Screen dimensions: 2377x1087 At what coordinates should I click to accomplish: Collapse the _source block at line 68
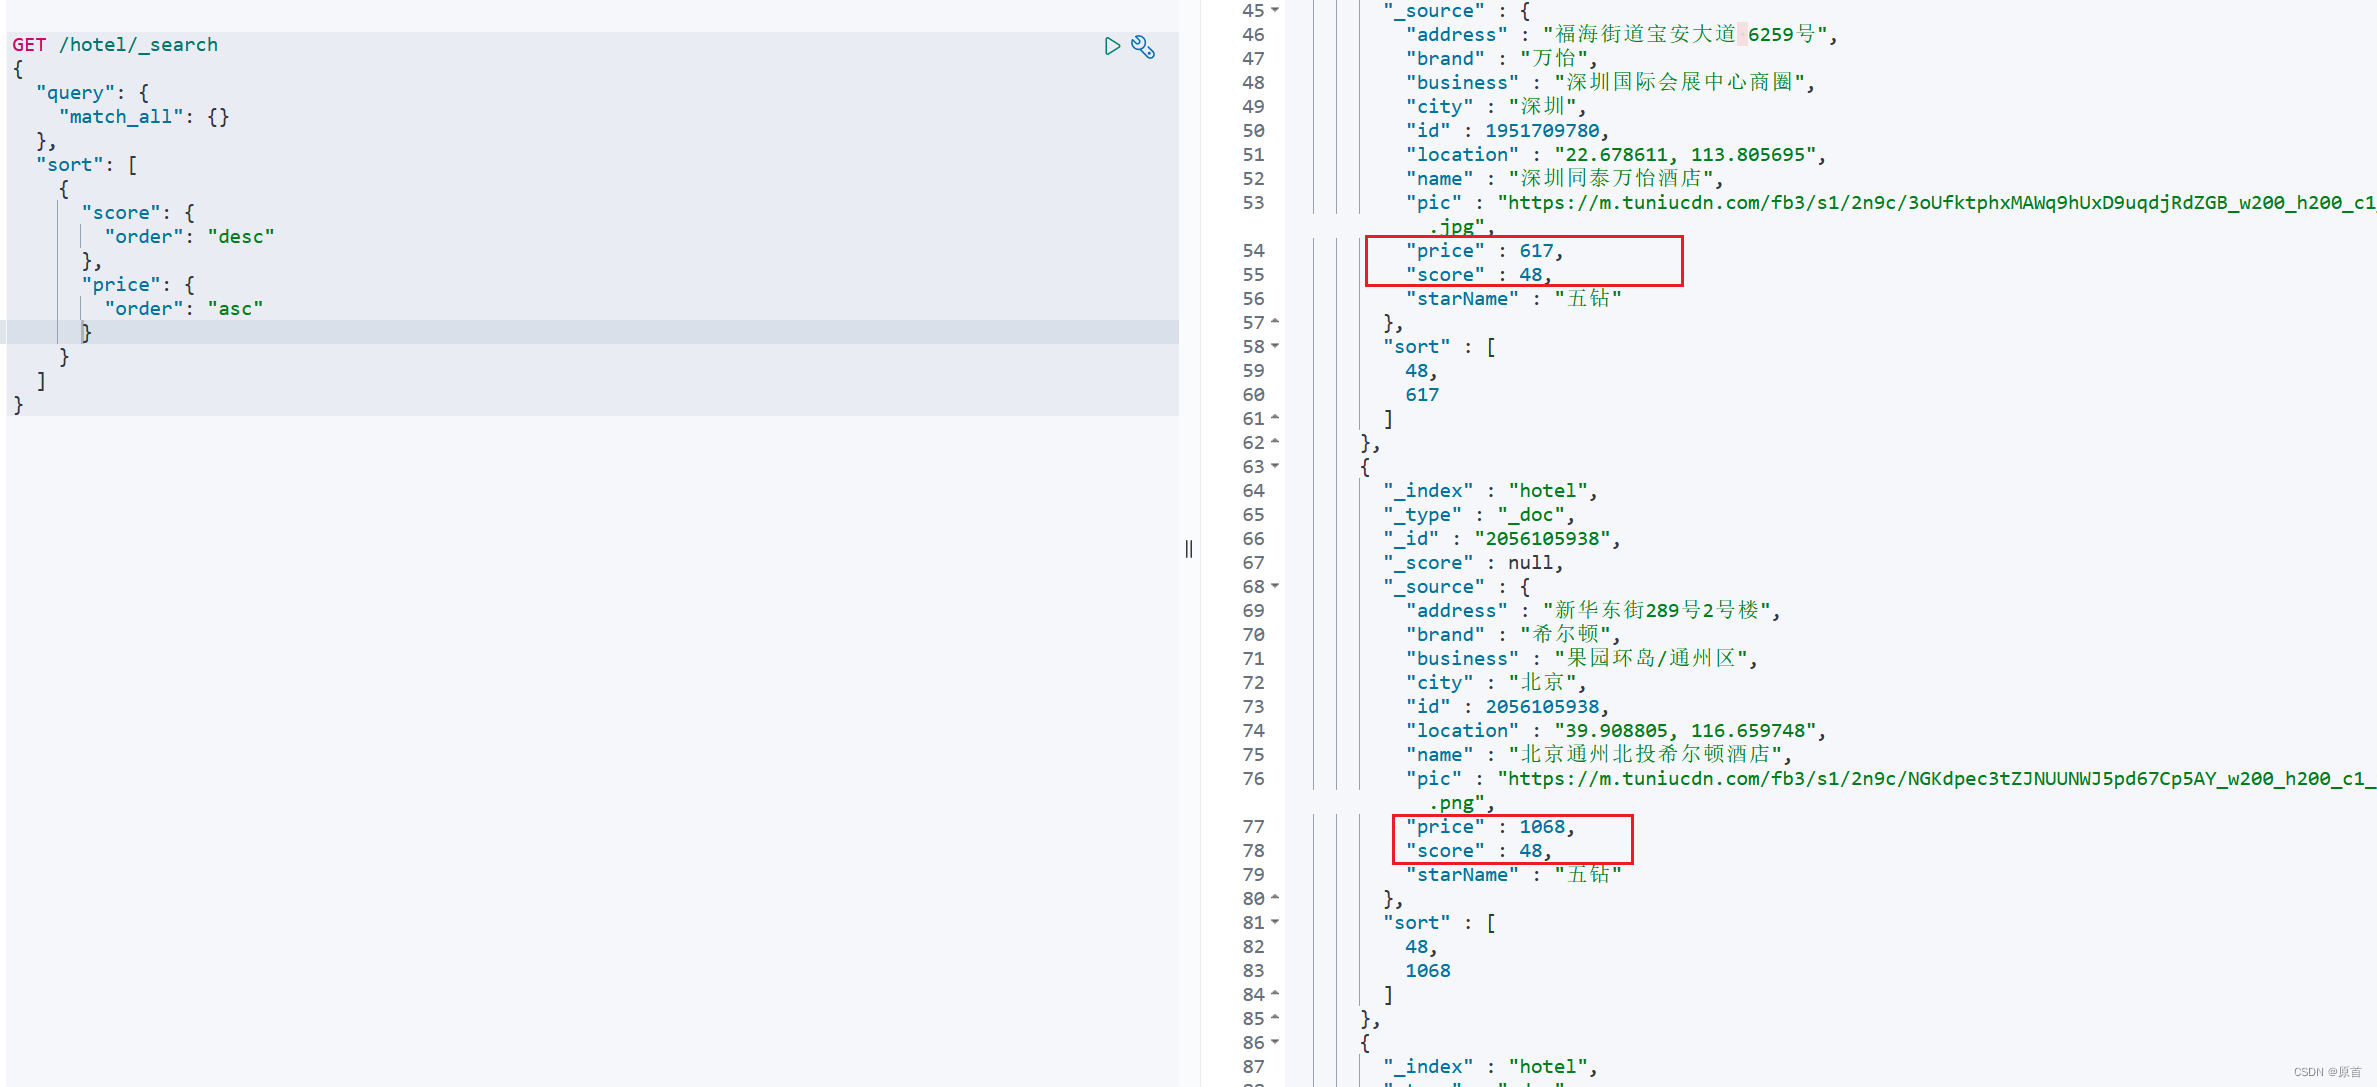click(x=1275, y=586)
